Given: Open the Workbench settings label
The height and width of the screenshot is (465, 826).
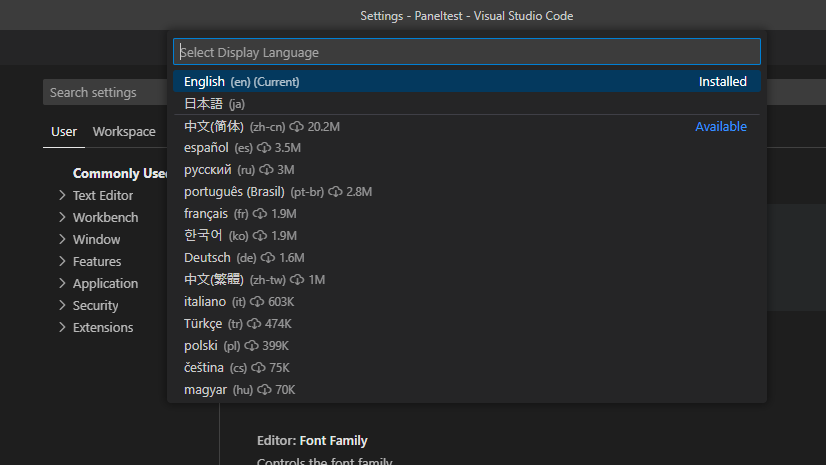Looking at the screenshot, I should click(105, 217).
